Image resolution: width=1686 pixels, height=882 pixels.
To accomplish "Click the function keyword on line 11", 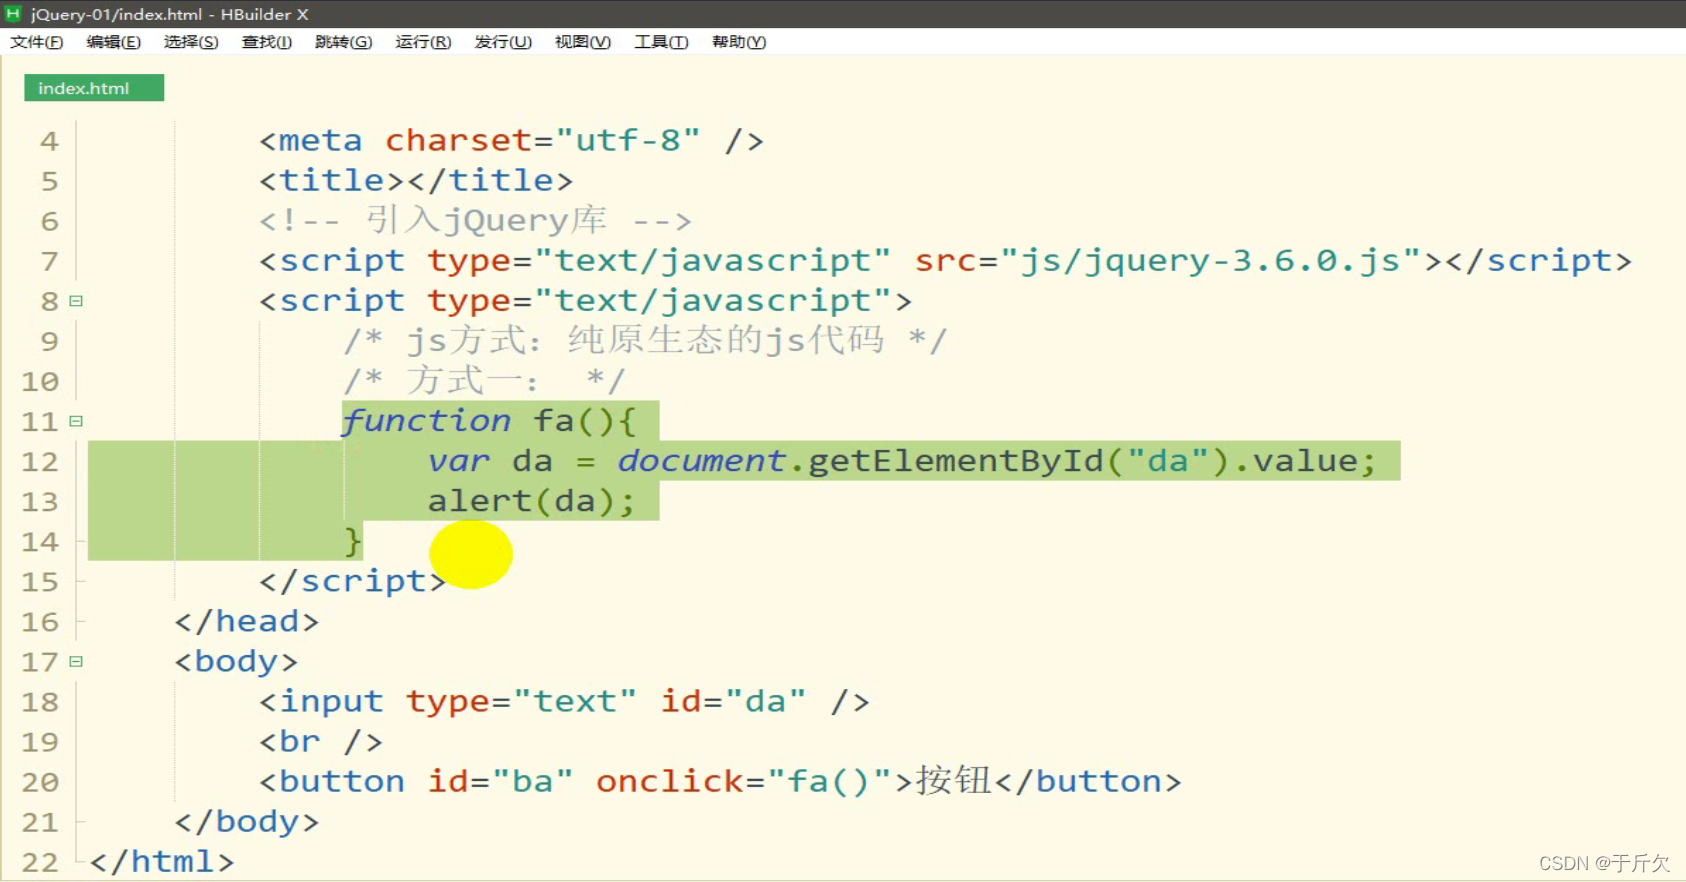I will coord(427,420).
